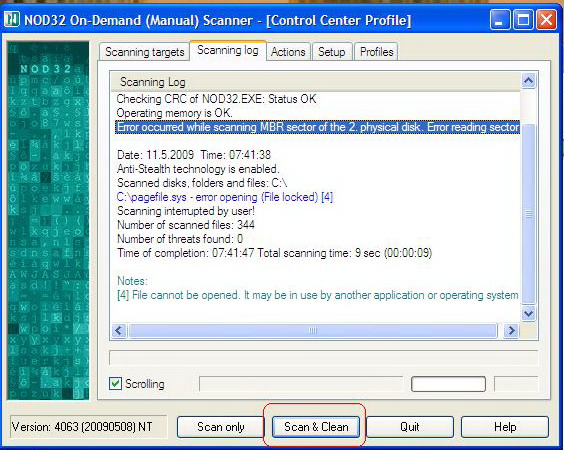Click the Quit button
The image size is (564, 450).
(x=410, y=427)
